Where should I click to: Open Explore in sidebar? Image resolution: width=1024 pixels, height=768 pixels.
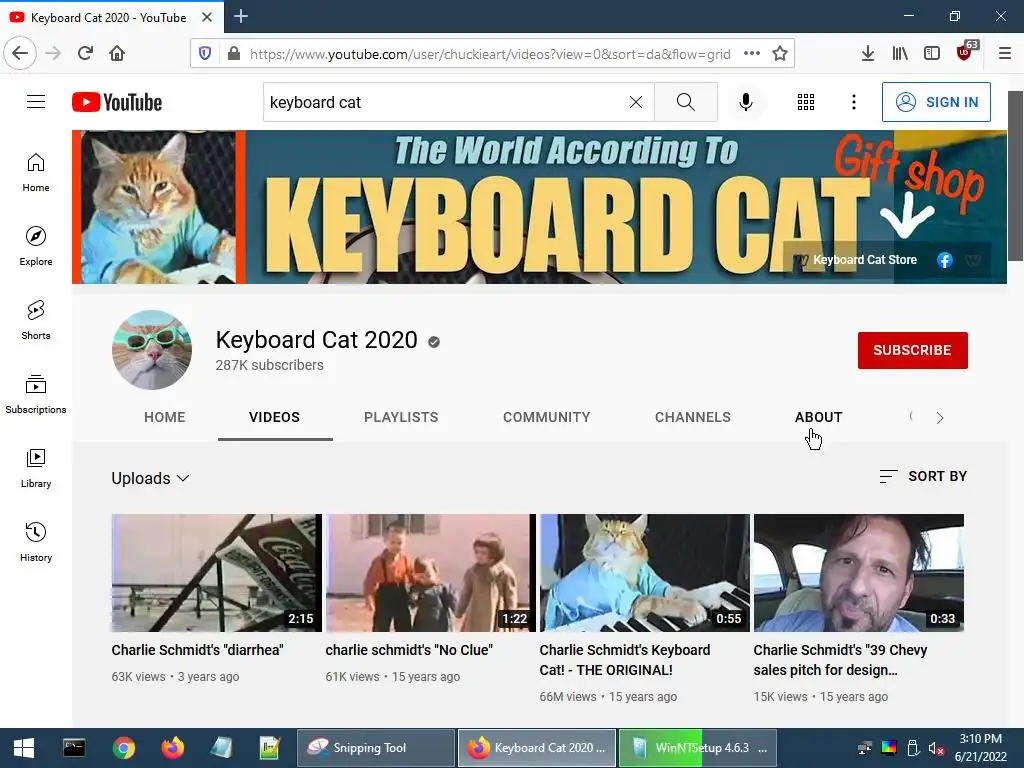[x=36, y=246]
